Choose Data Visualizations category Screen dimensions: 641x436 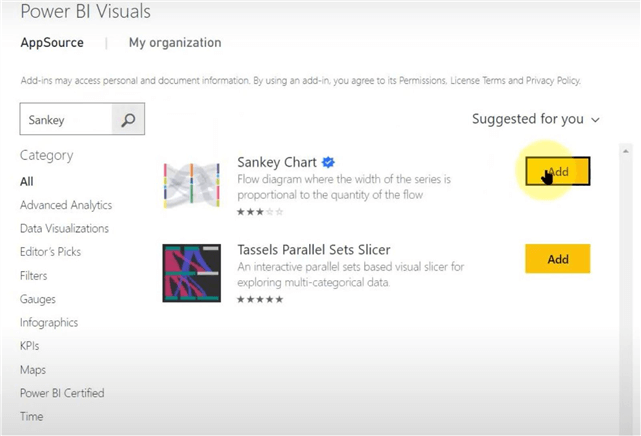[x=64, y=228]
